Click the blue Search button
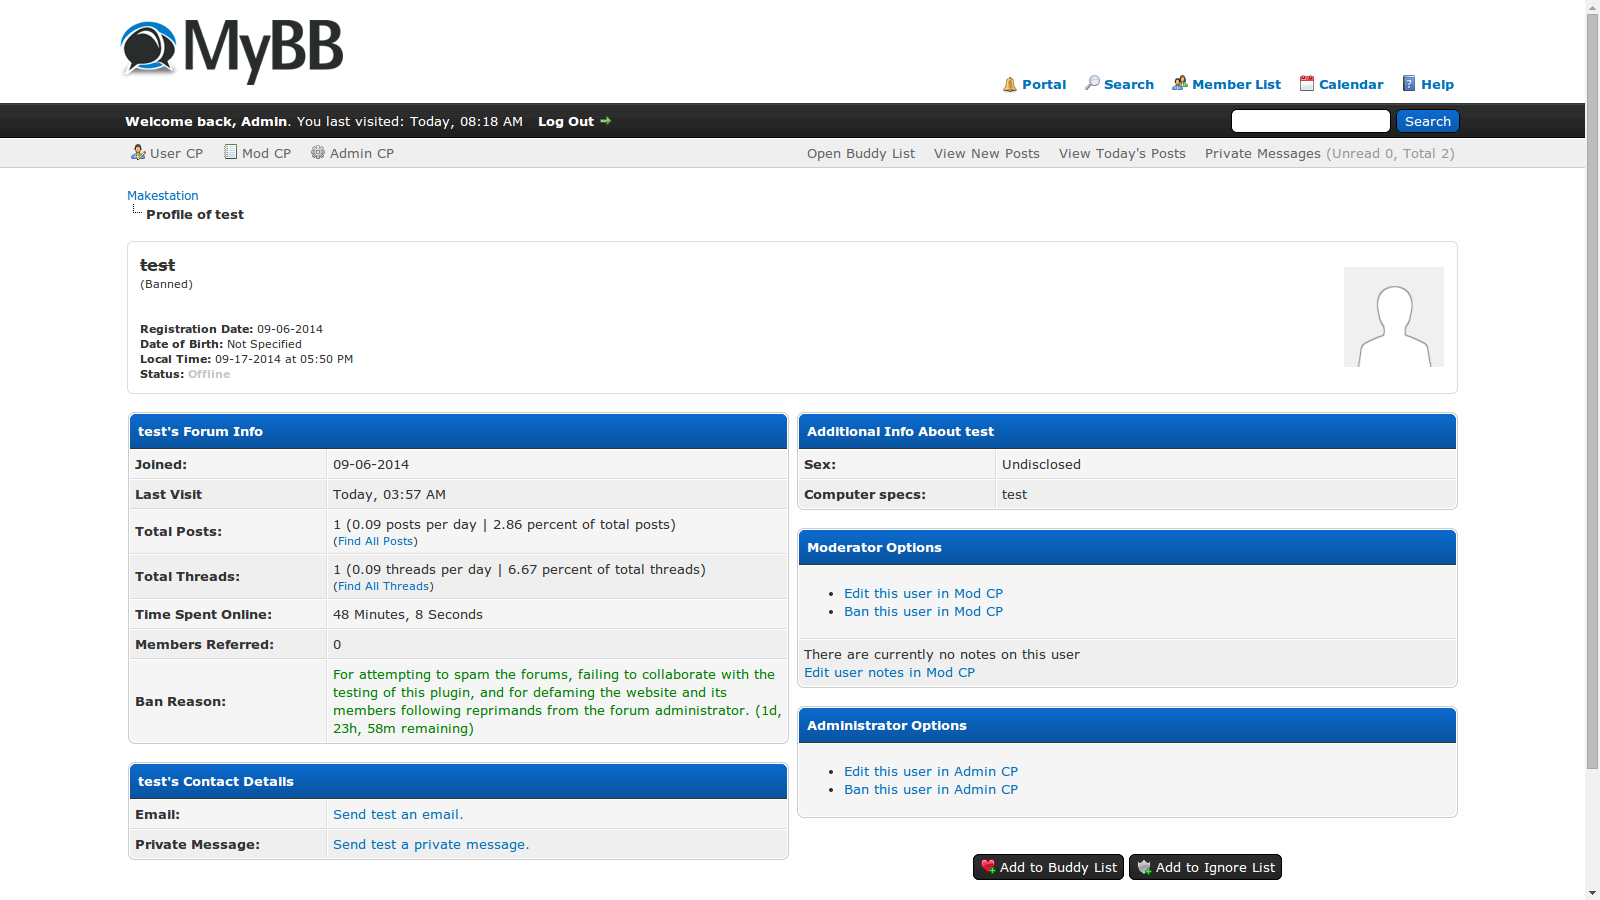This screenshot has height=900, width=1600. point(1427,121)
